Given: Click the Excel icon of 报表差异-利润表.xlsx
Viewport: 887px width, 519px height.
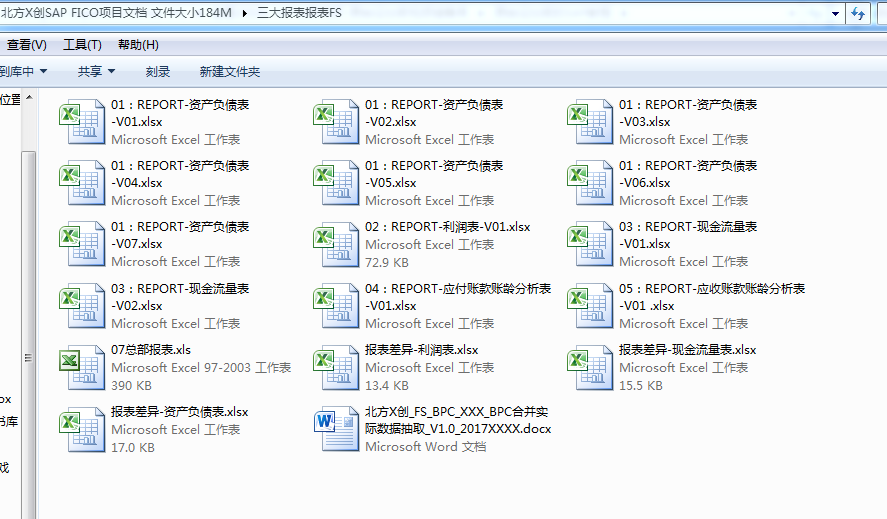Looking at the screenshot, I should click(x=336, y=367).
